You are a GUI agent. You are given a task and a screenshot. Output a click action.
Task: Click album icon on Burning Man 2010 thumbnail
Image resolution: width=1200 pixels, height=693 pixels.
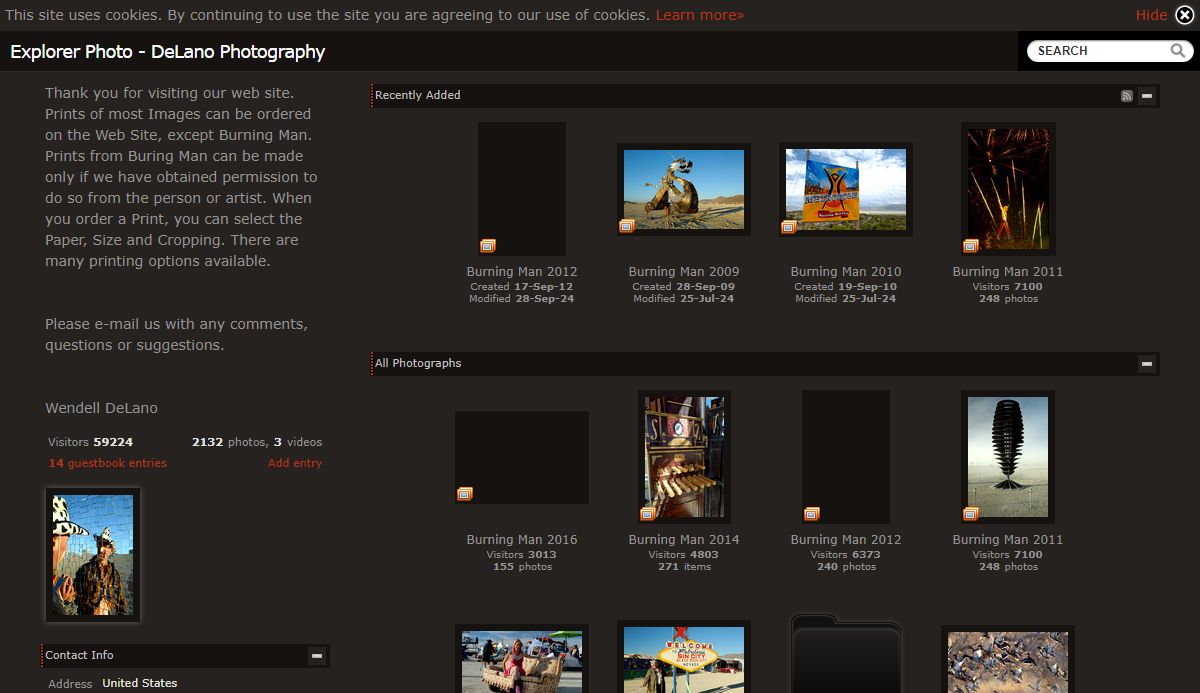[x=788, y=227]
